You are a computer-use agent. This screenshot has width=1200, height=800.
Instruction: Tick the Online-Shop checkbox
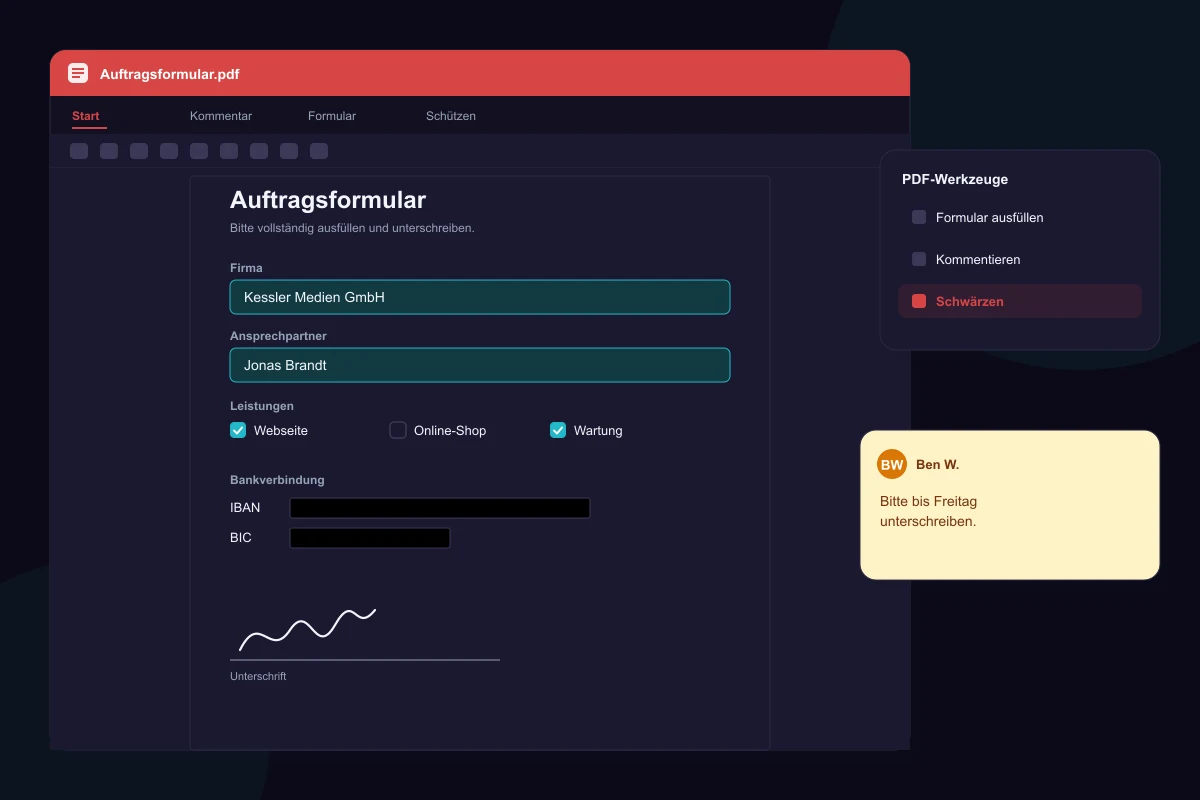click(x=398, y=430)
